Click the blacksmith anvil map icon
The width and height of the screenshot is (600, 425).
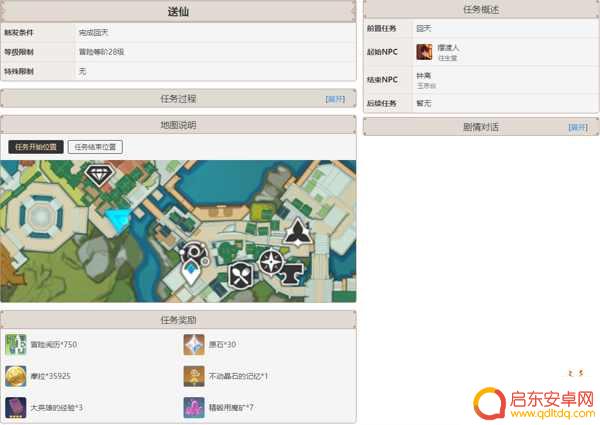(x=293, y=274)
